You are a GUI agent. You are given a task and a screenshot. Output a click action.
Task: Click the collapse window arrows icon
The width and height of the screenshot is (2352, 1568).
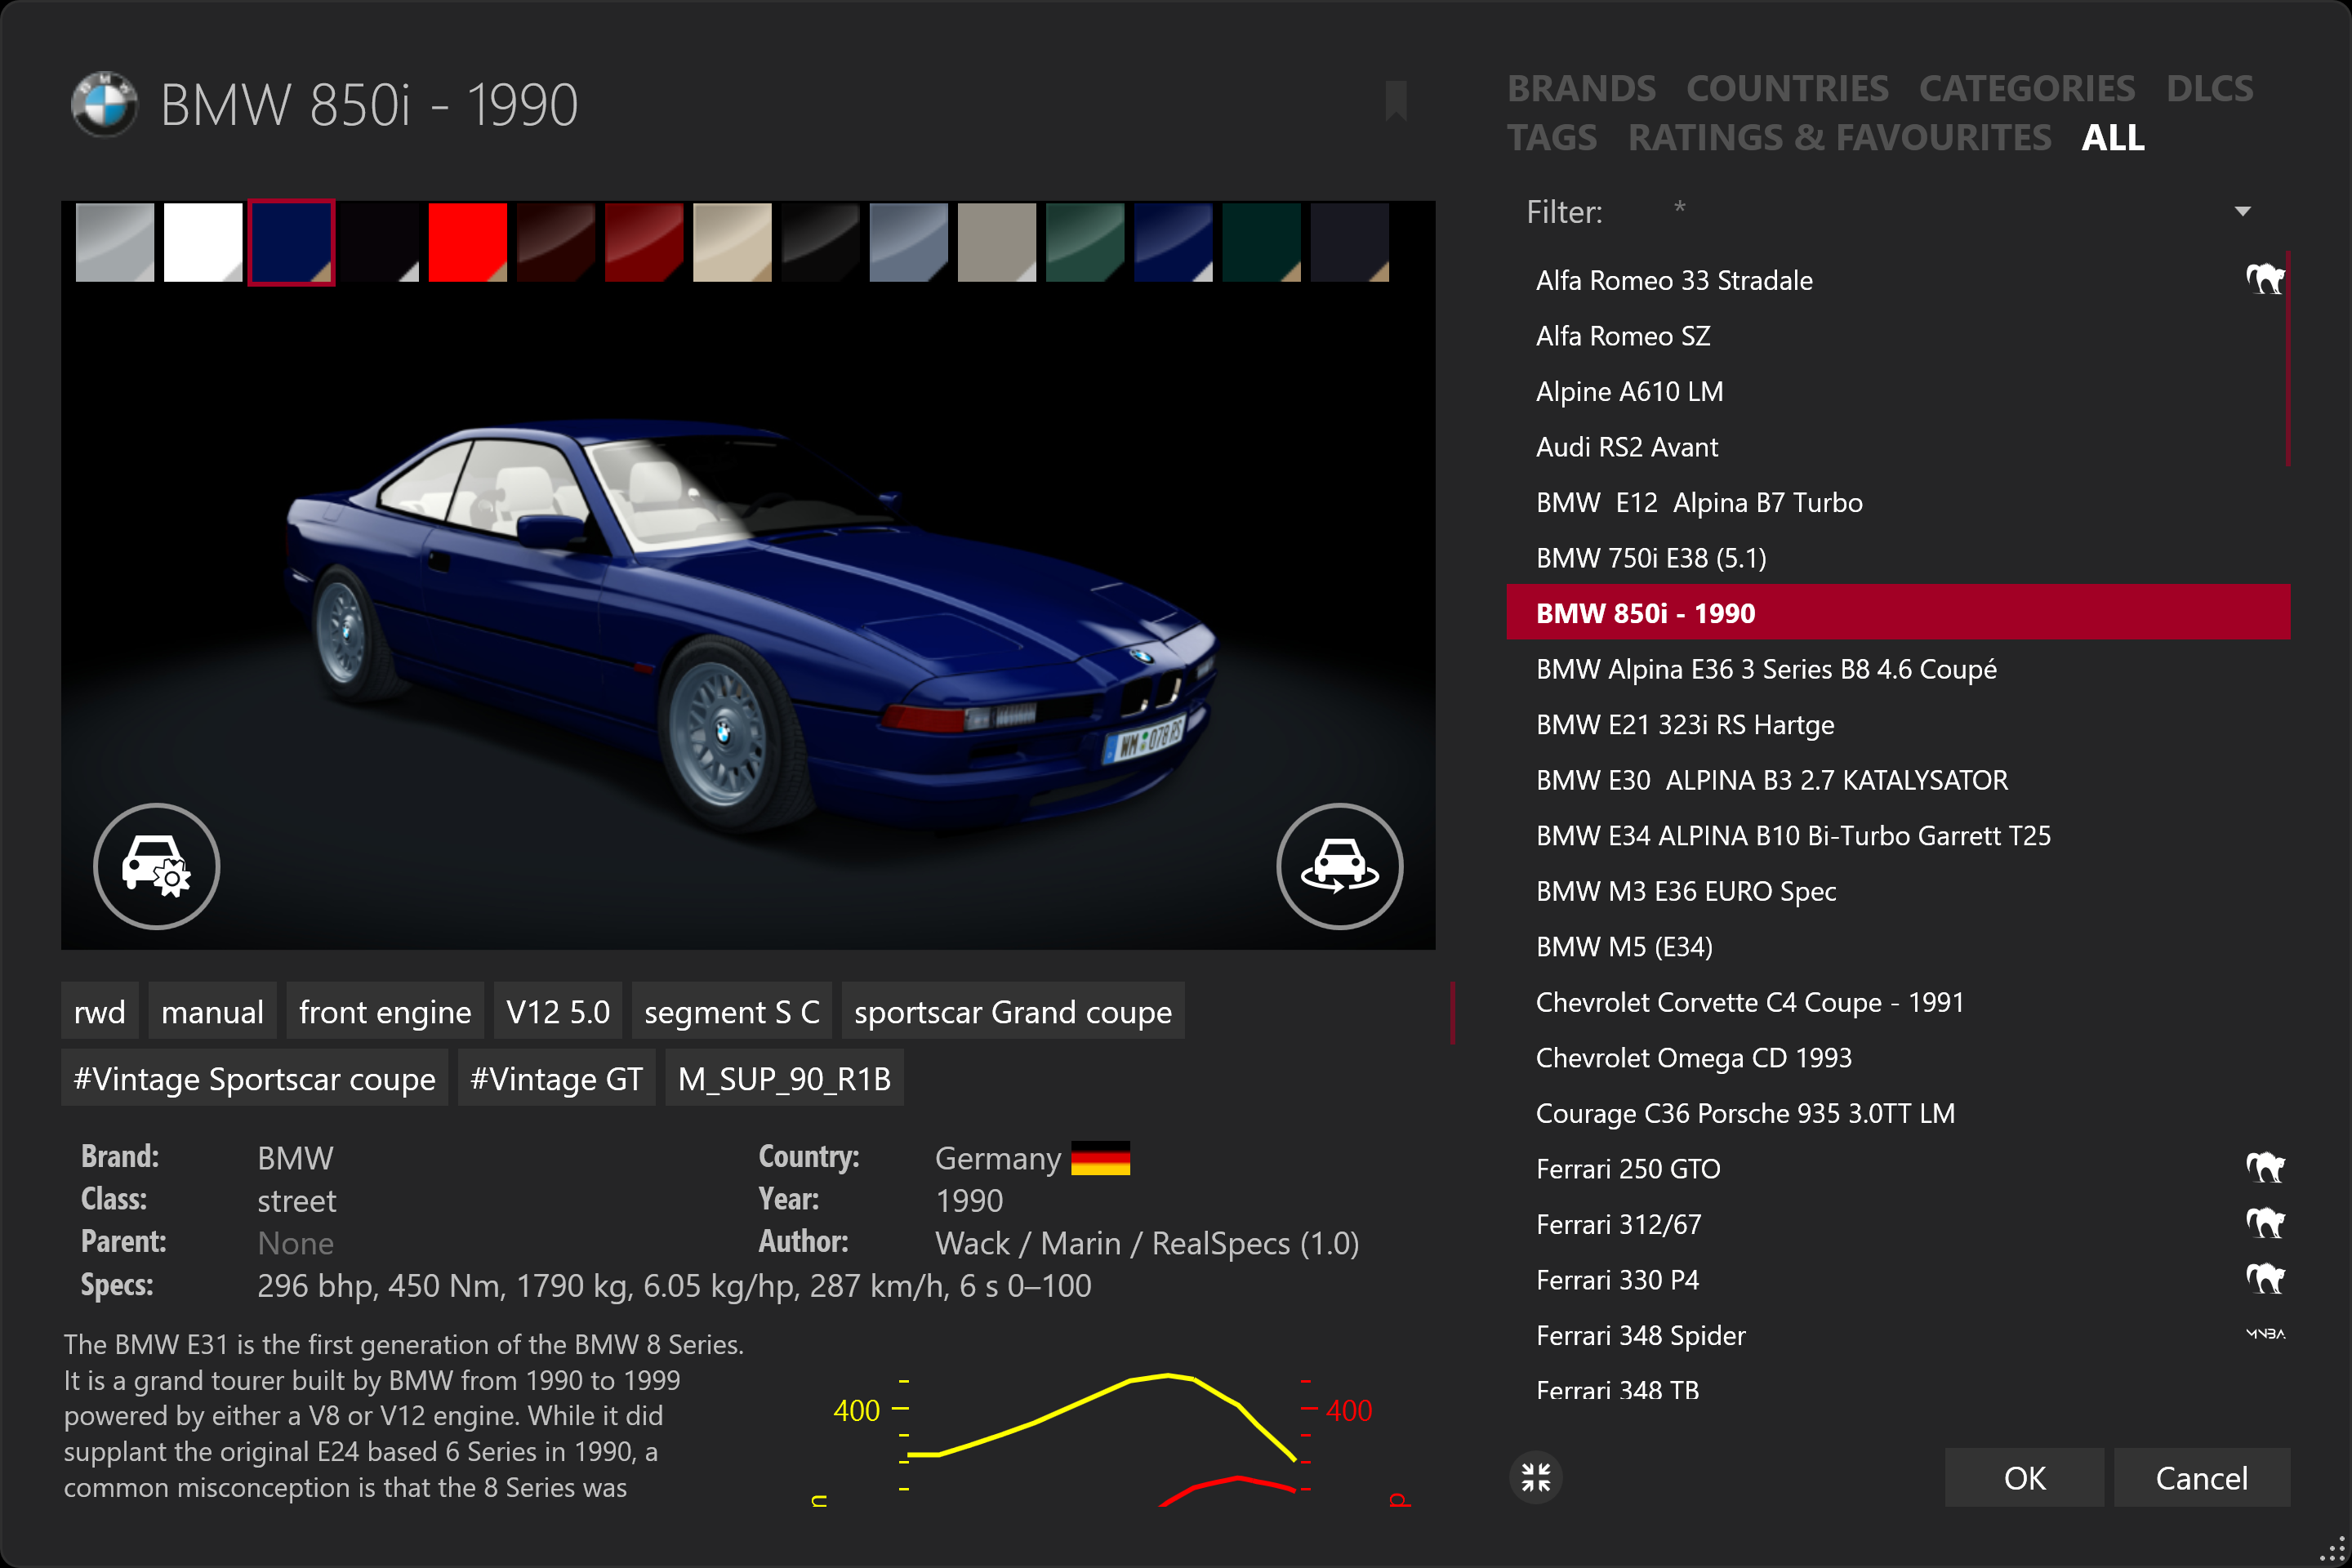(1535, 1477)
